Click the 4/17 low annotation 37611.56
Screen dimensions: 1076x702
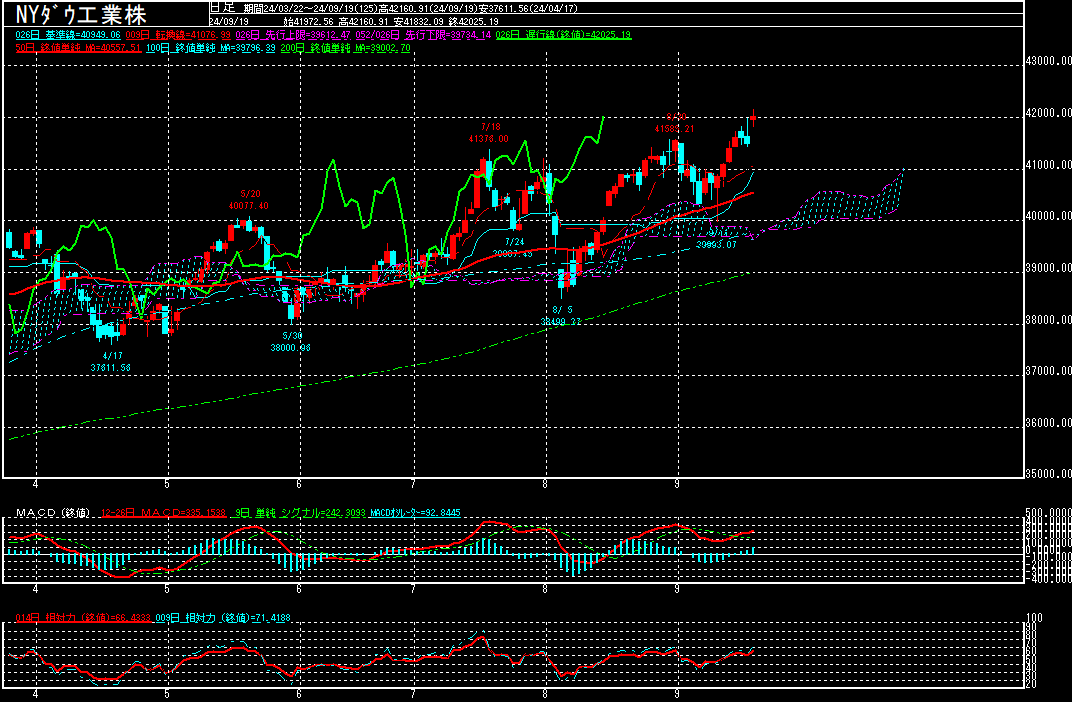click(x=110, y=368)
